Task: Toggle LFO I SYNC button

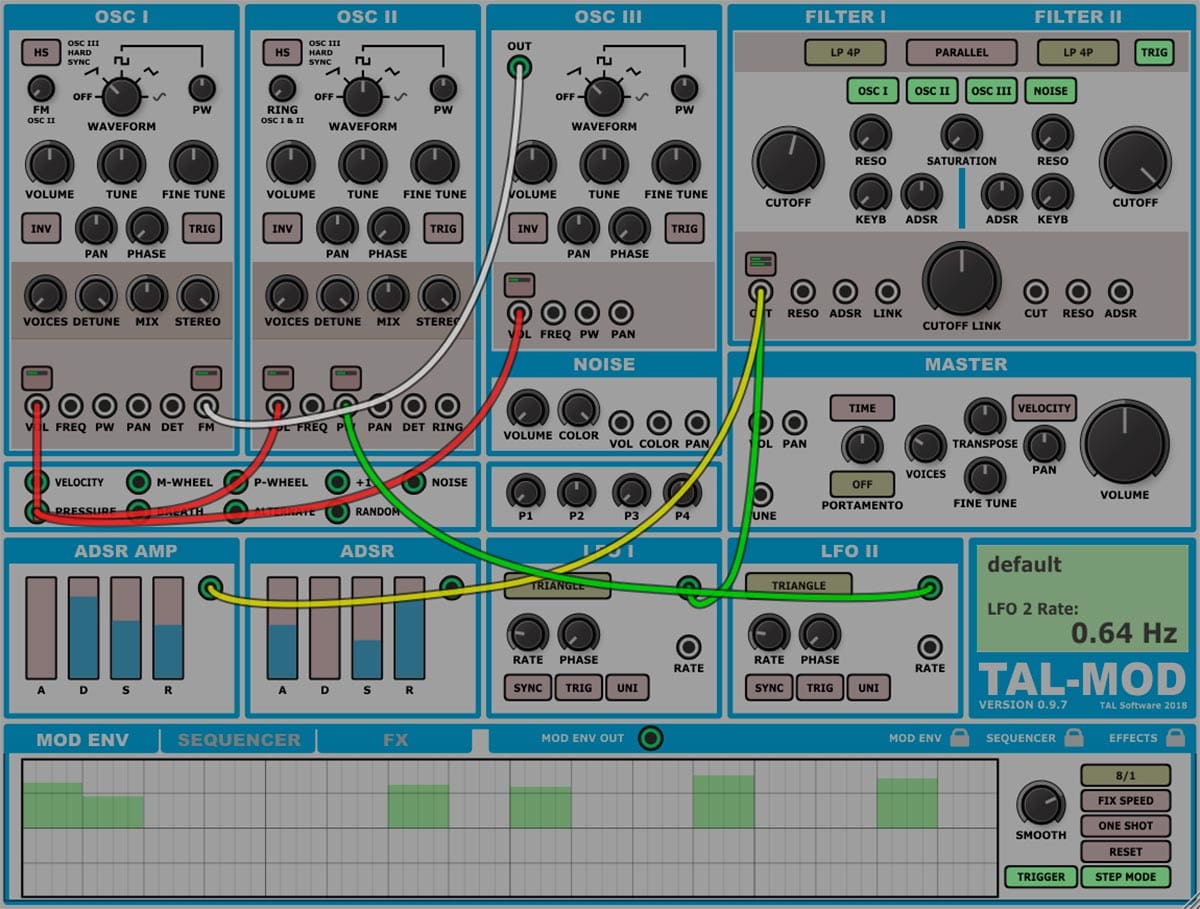Action: [x=527, y=688]
